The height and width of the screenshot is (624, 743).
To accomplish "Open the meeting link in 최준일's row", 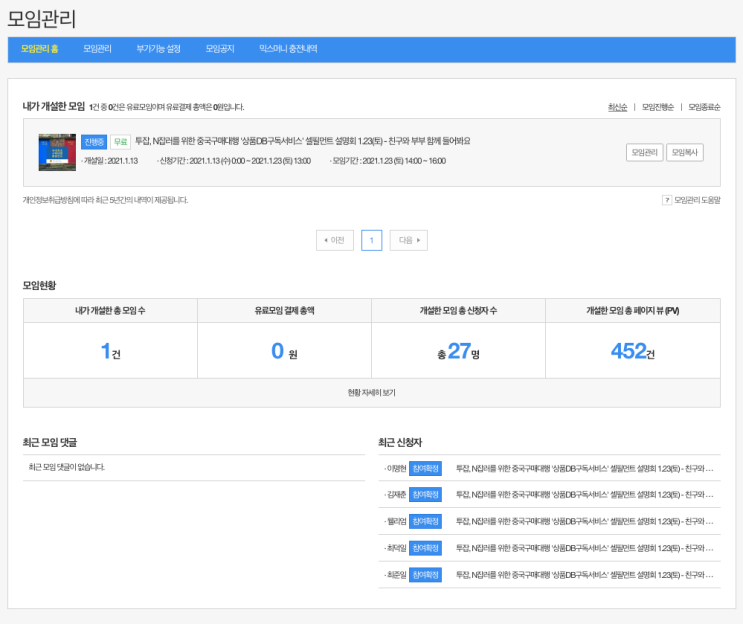I will pyautogui.click(x=585, y=575).
